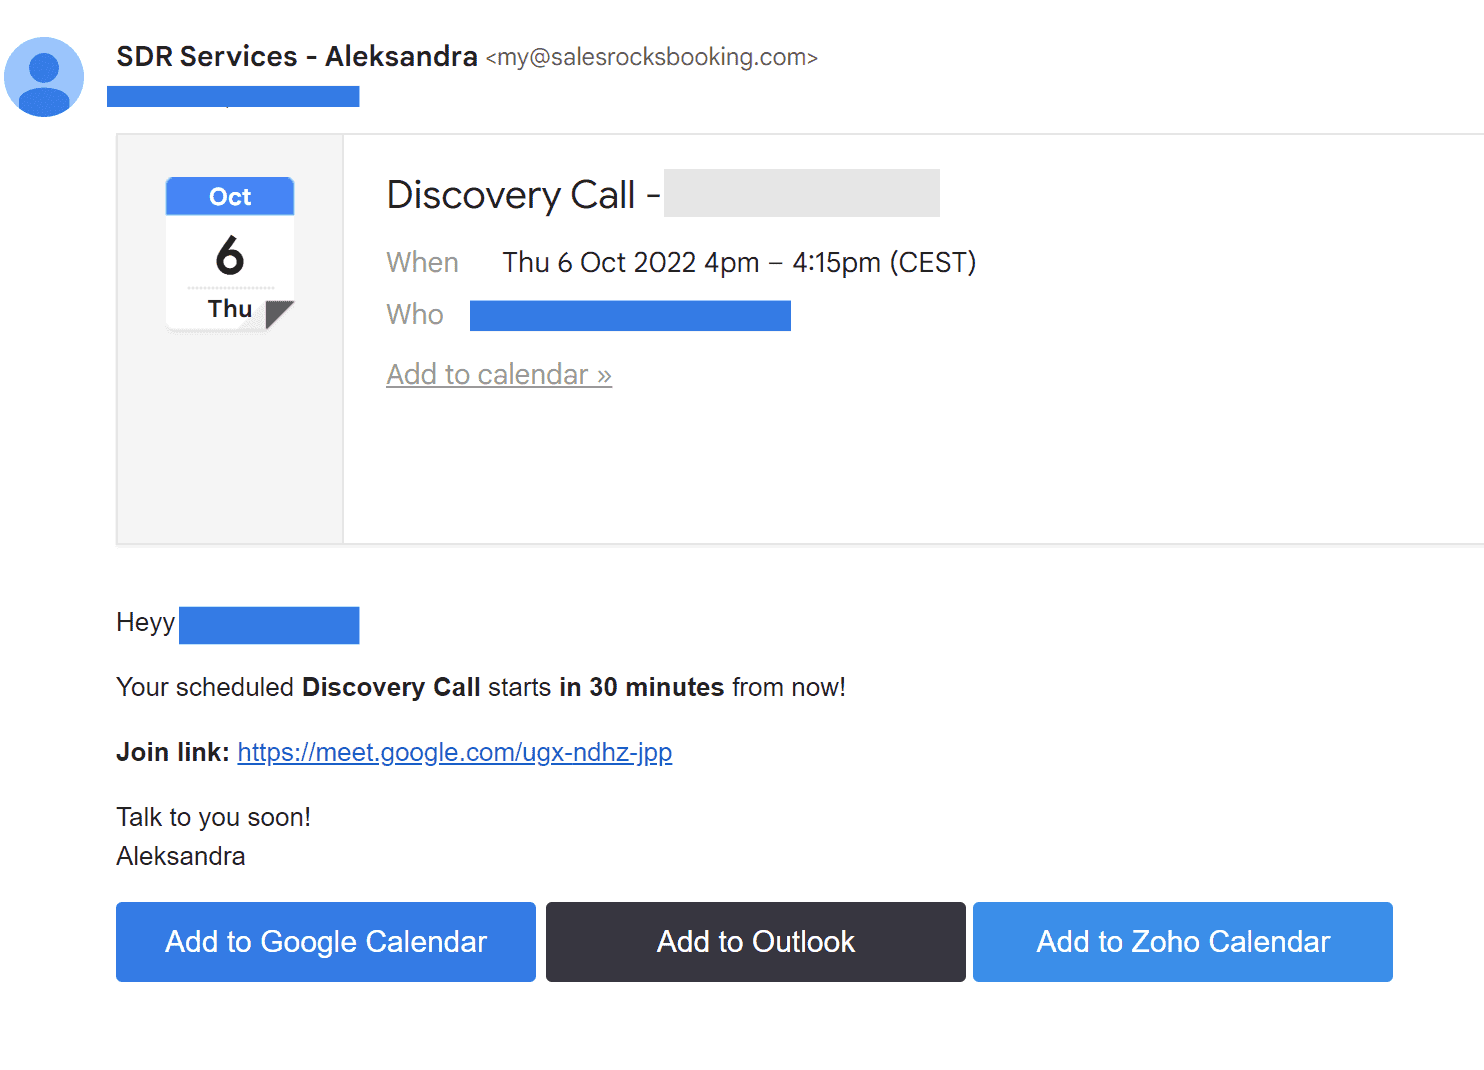Image resolution: width=1484 pixels, height=1070 pixels.
Task: Open the Google Meet join link
Action: 454,752
